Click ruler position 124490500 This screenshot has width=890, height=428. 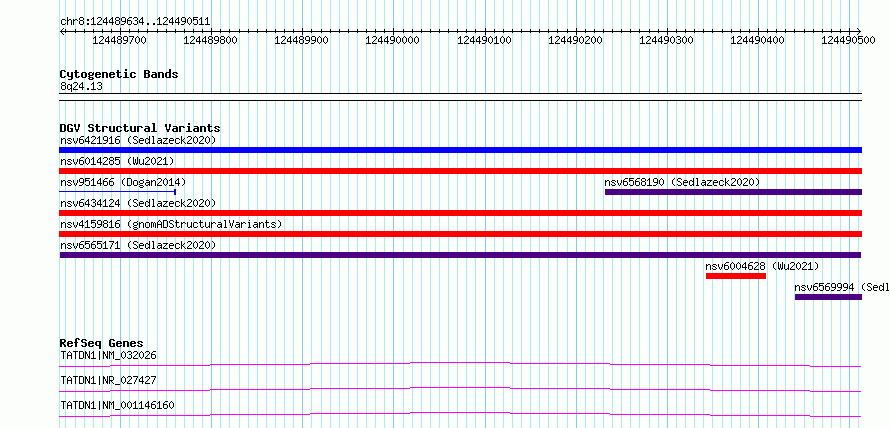coord(849,40)
